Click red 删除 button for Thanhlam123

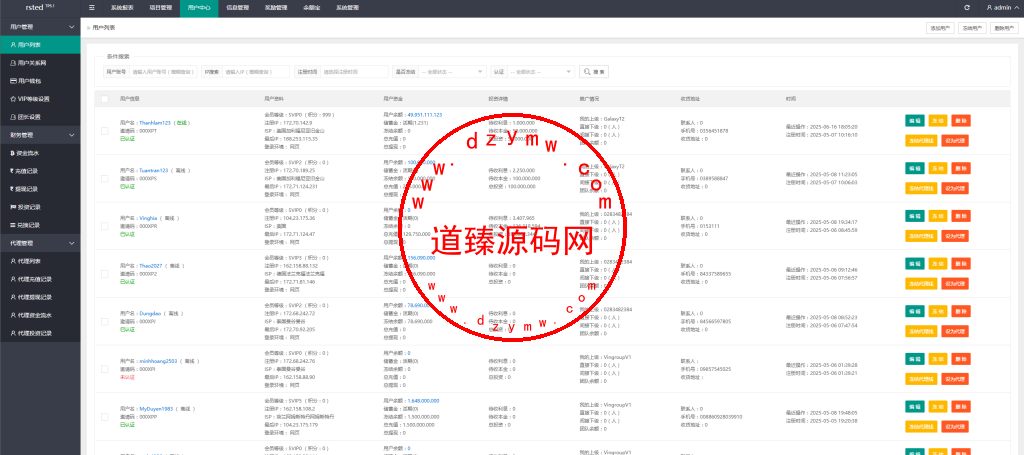click(x=961, y=121)
